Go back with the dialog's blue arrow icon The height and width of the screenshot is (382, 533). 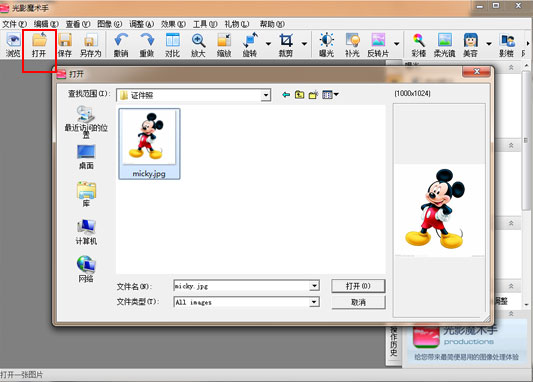286,94
